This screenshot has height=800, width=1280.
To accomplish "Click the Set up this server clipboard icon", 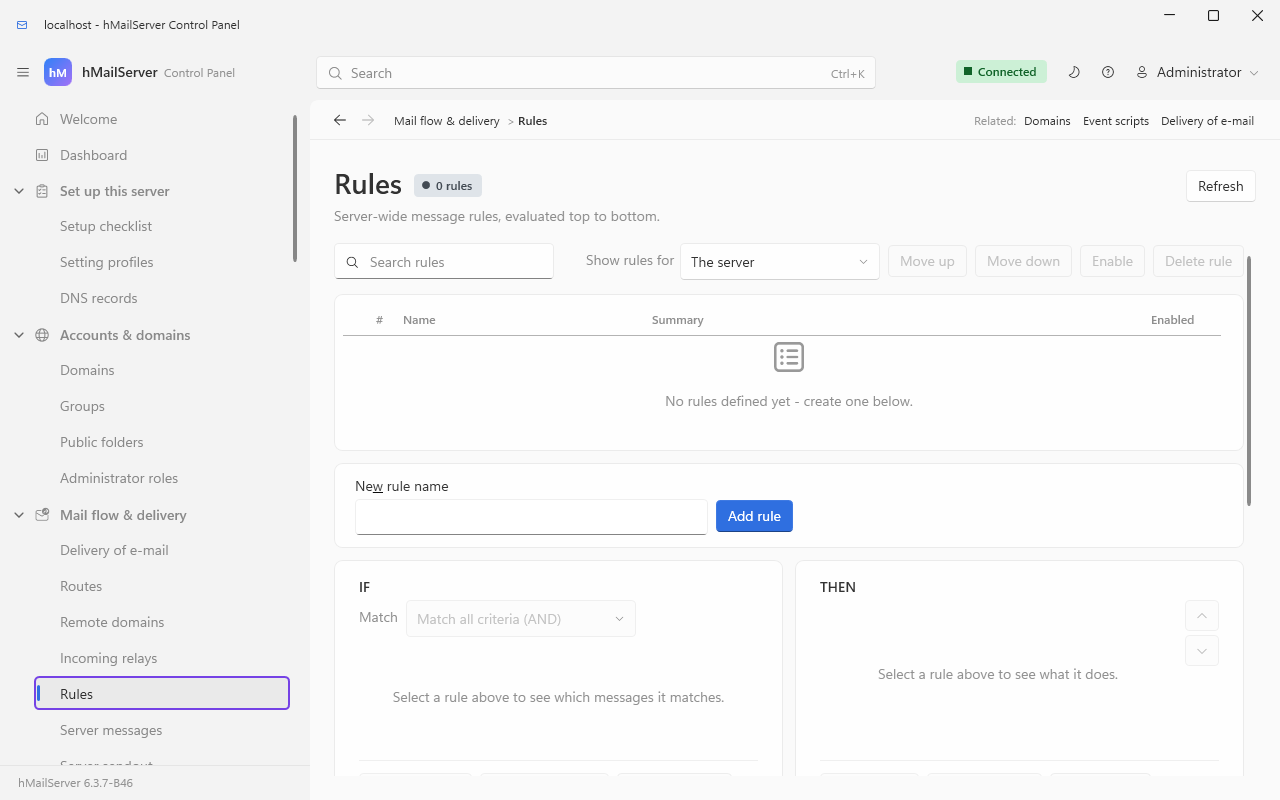I will pyautogui.click(x=42, y=191).
